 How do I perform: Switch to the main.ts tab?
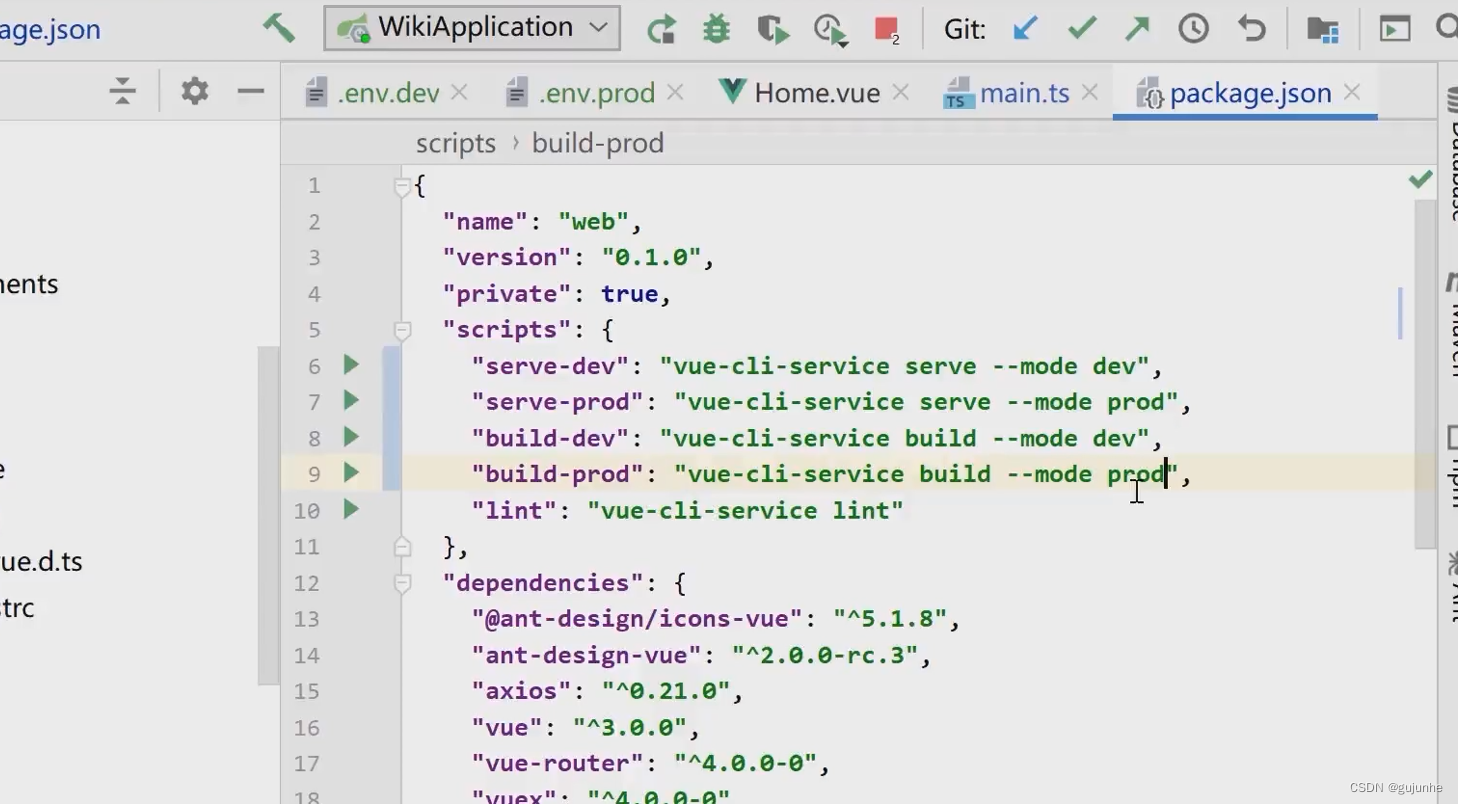click(x=1024, y=93)
